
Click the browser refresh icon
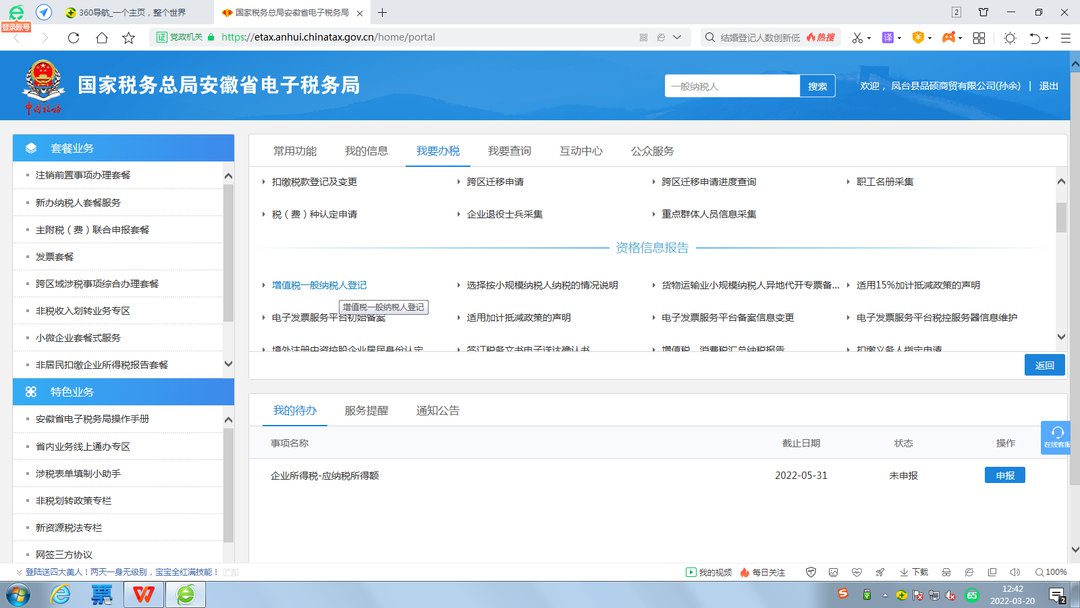(x=73, y=37)
